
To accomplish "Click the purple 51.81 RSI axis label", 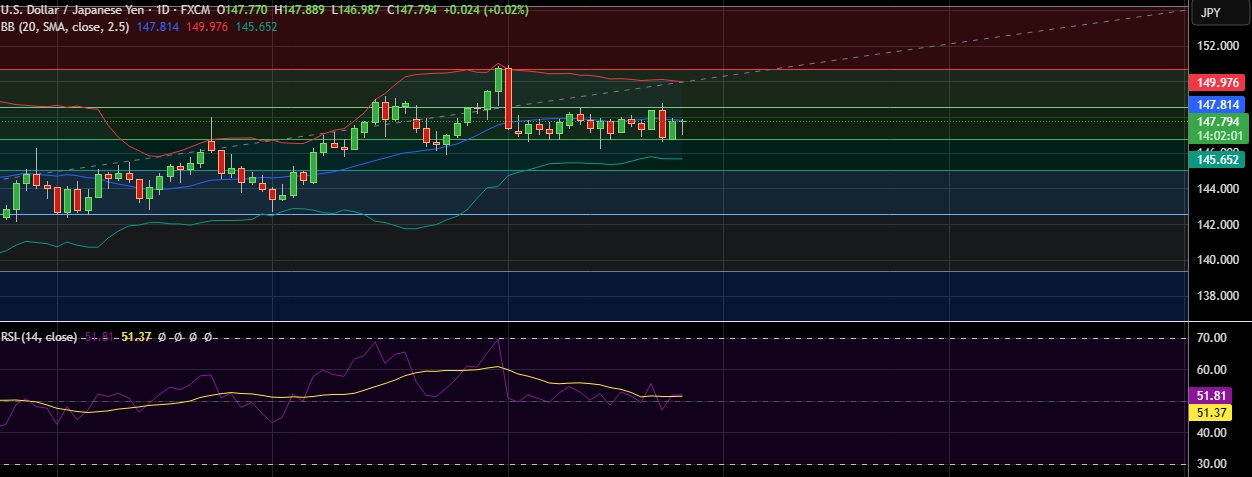I will click(1212, 395).
